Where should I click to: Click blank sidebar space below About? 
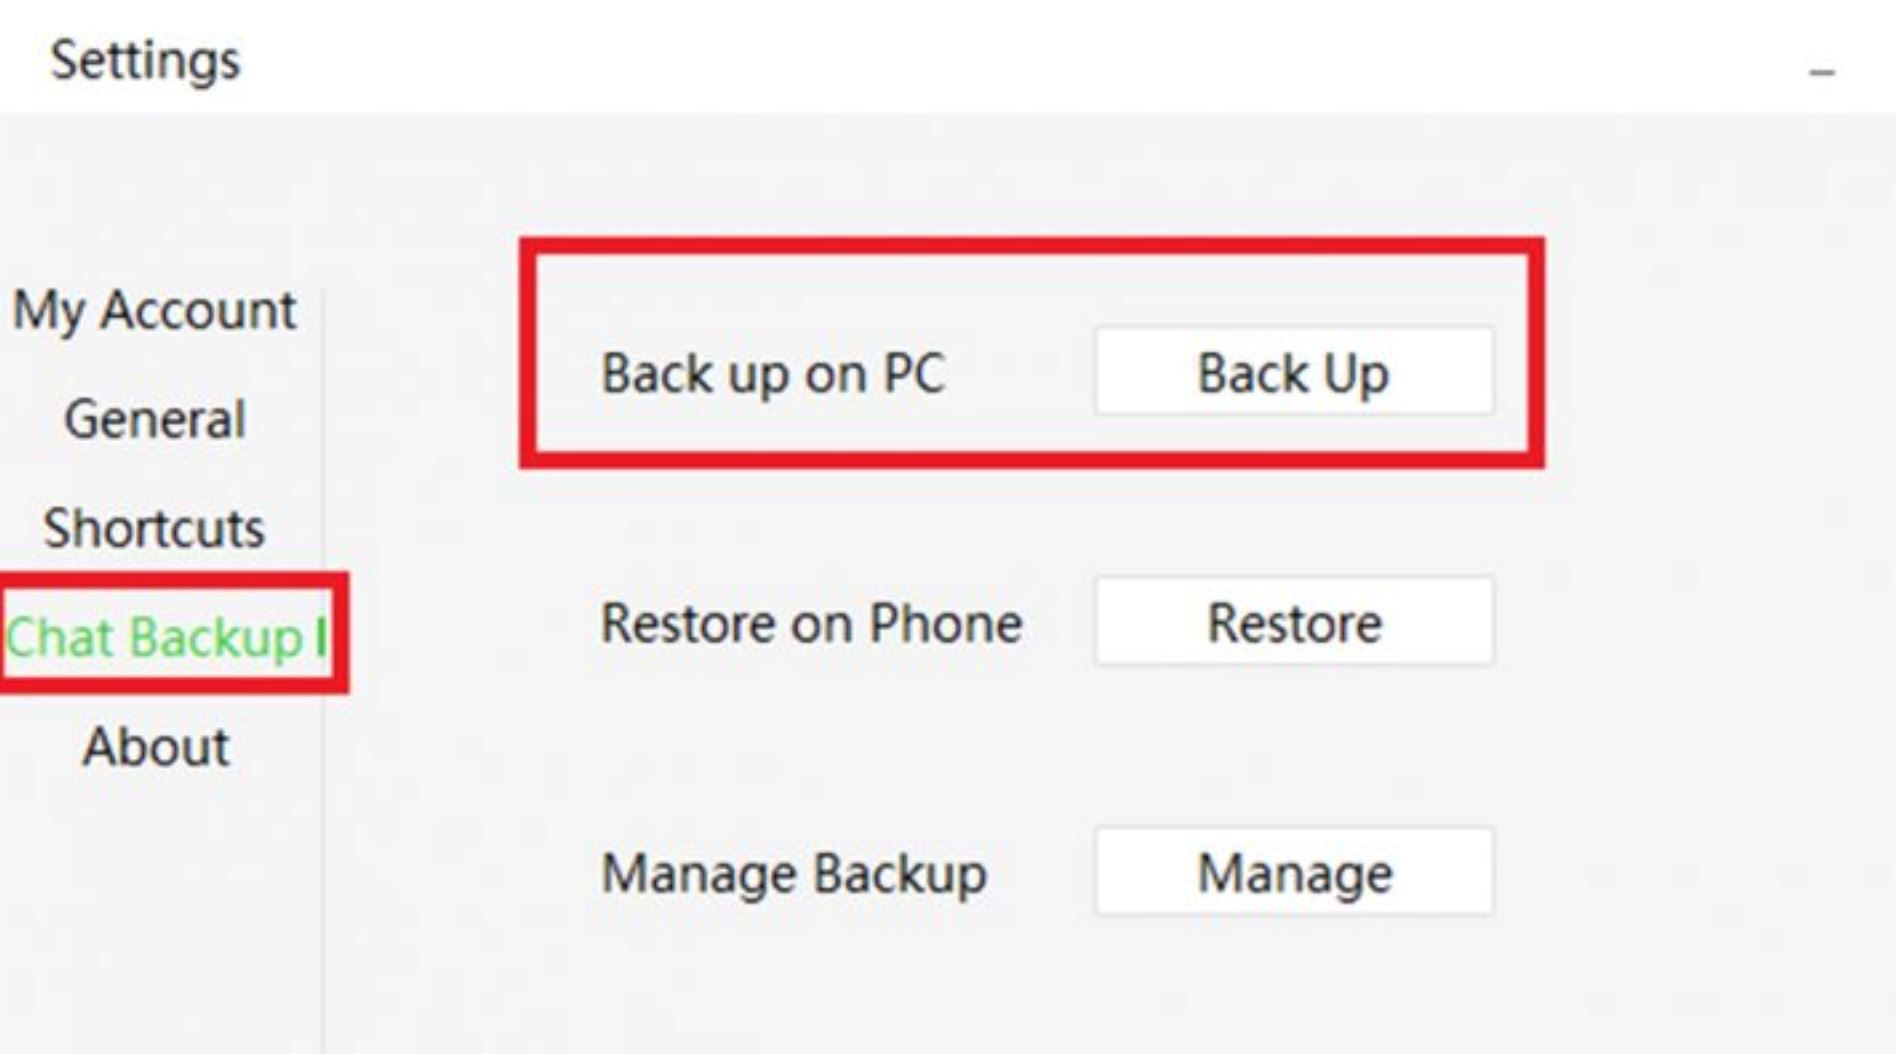(x=156, y=900)
